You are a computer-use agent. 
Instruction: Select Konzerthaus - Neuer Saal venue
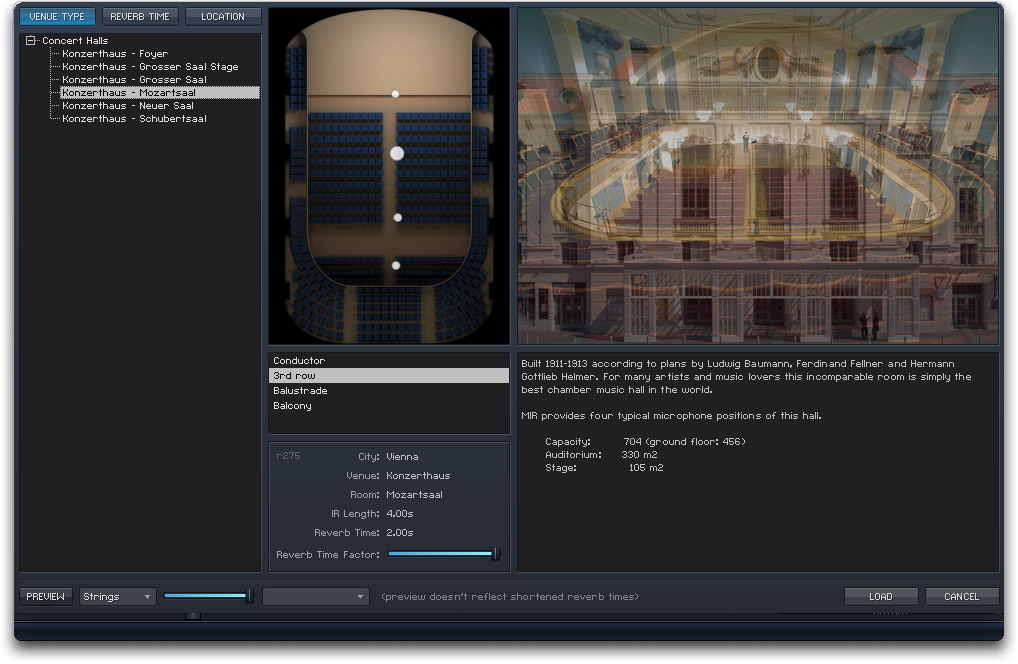click(128, 106)
